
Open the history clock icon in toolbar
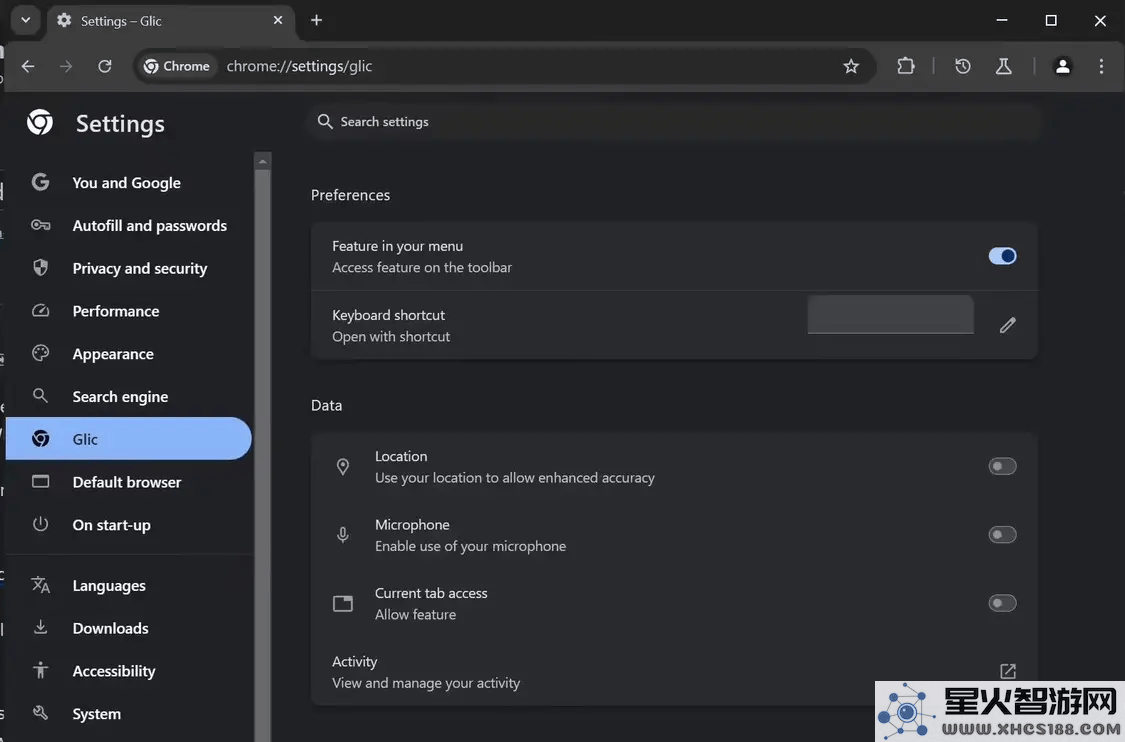[963, 66]
